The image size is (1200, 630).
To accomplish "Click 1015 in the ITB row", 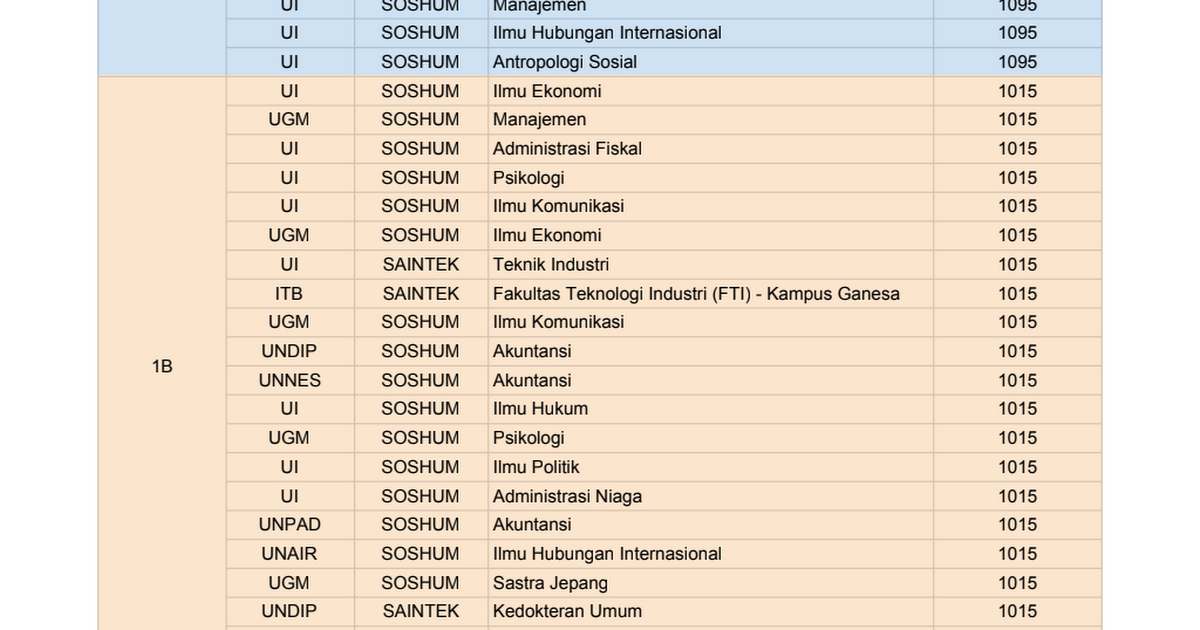I will tap(1017, 293).
